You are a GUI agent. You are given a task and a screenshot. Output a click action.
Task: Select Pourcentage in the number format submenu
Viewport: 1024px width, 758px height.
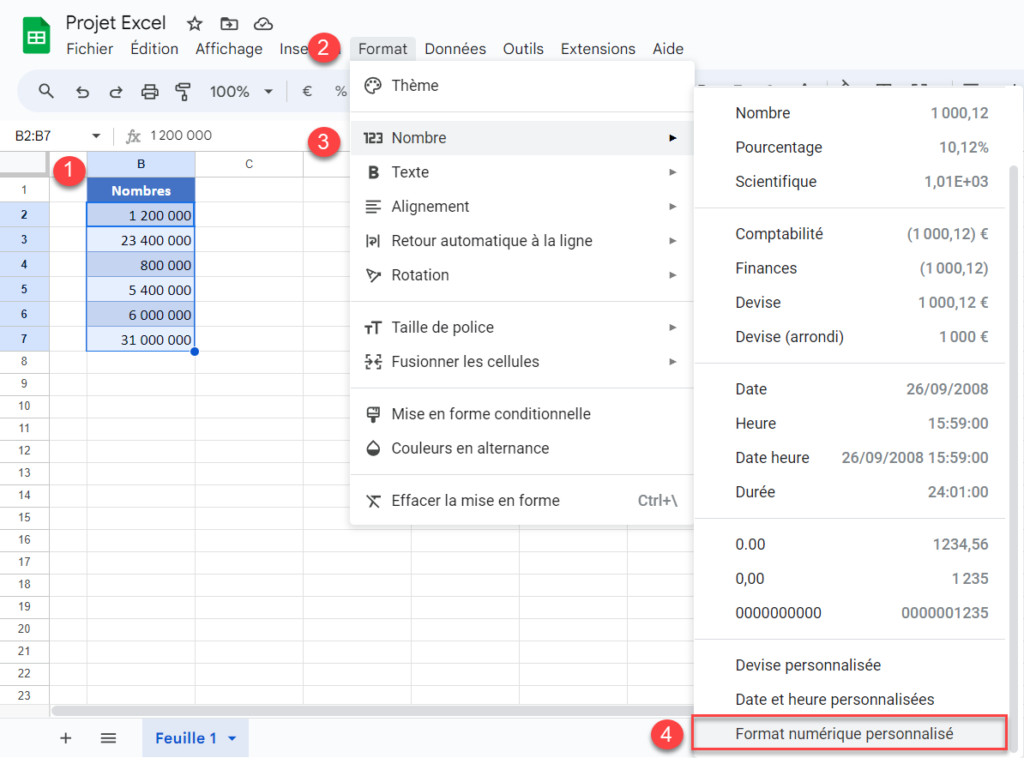tap(777, 147)
